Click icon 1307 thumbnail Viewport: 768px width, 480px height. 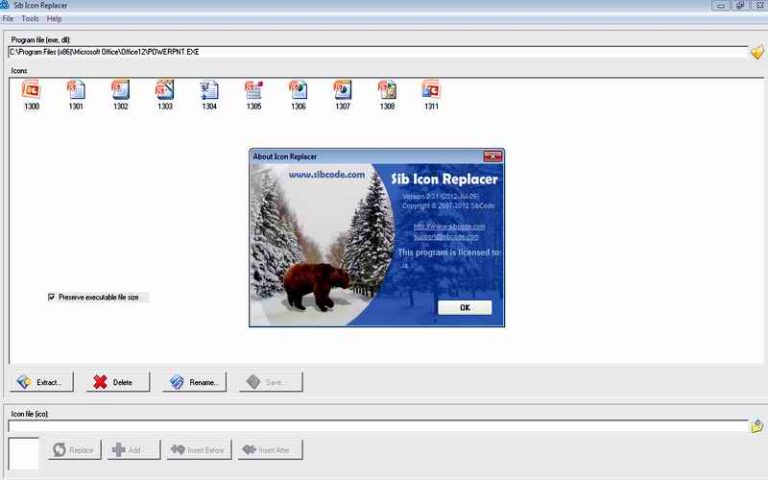tap(343, 91)
